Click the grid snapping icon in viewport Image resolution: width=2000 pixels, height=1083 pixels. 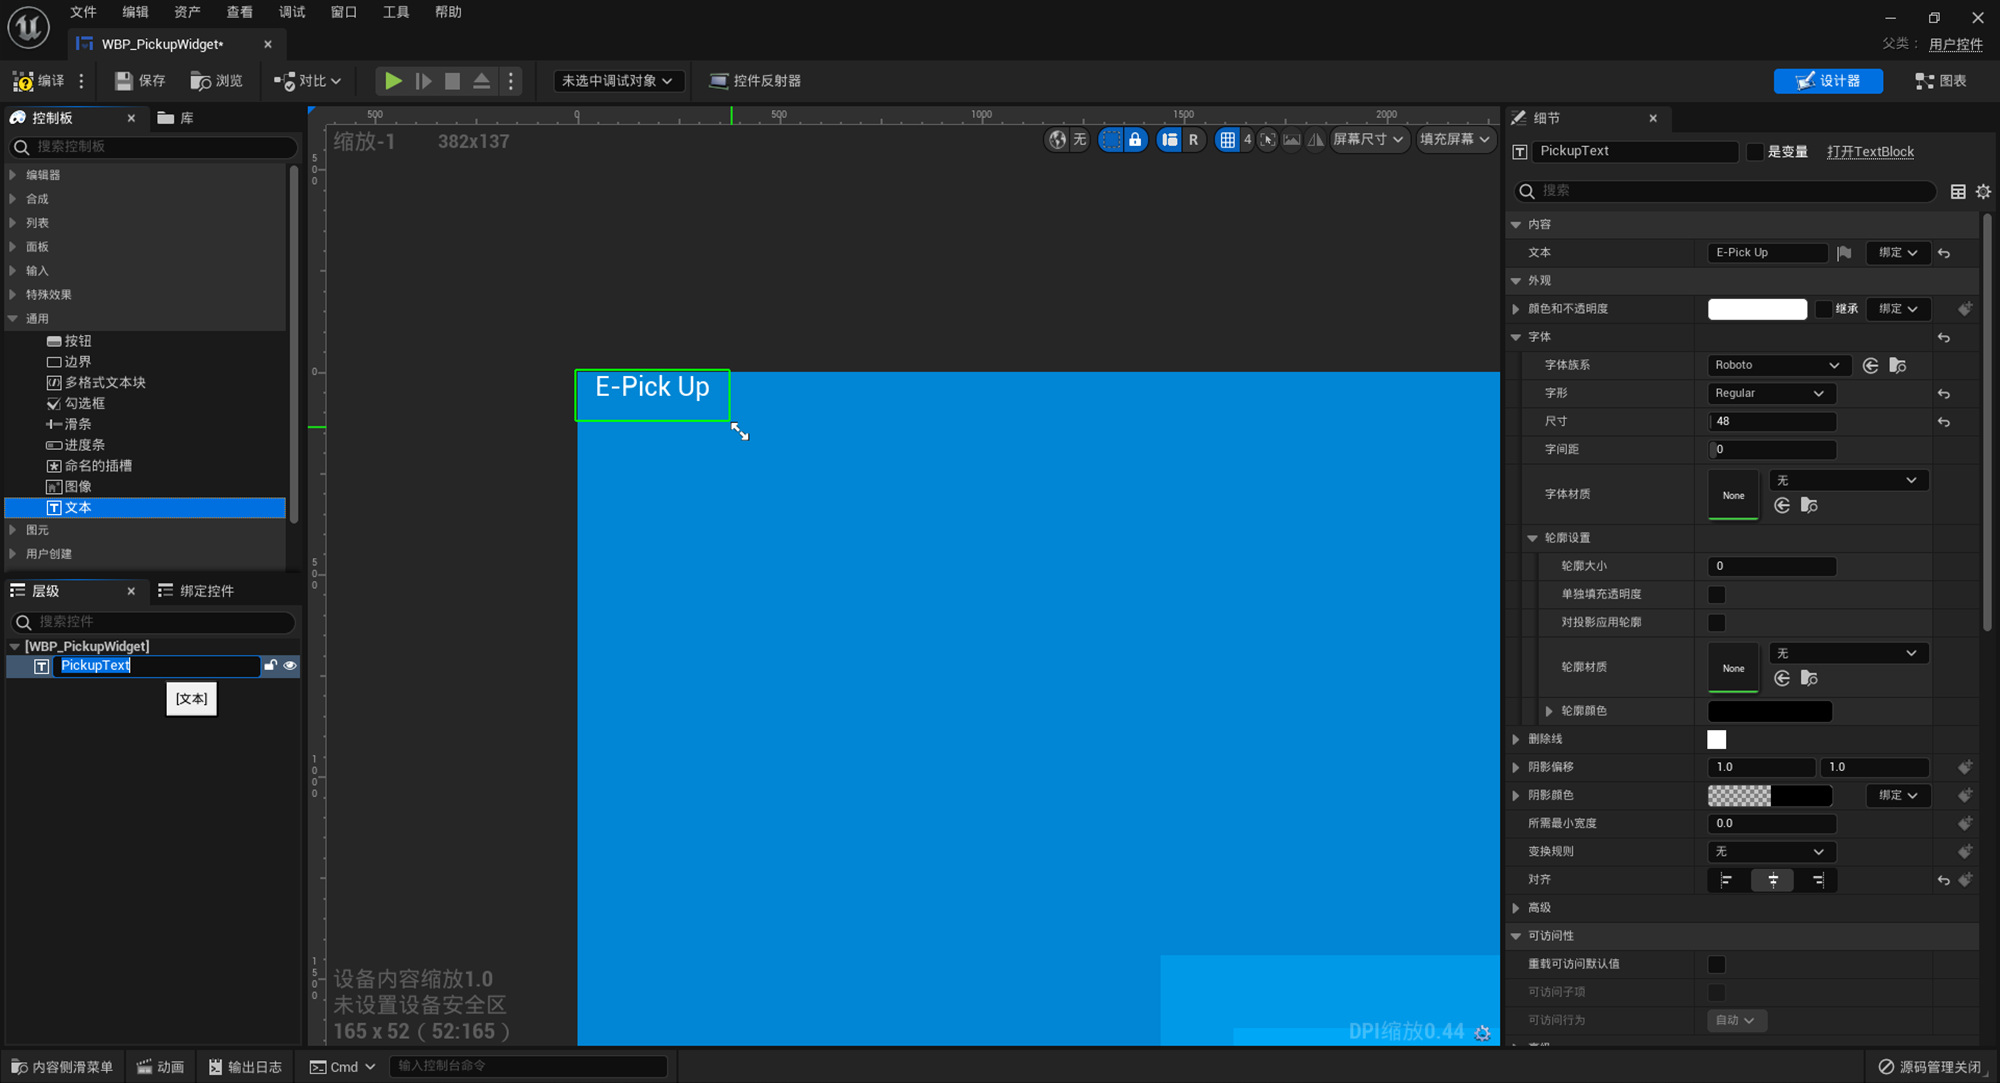[x=1227, y=140]
